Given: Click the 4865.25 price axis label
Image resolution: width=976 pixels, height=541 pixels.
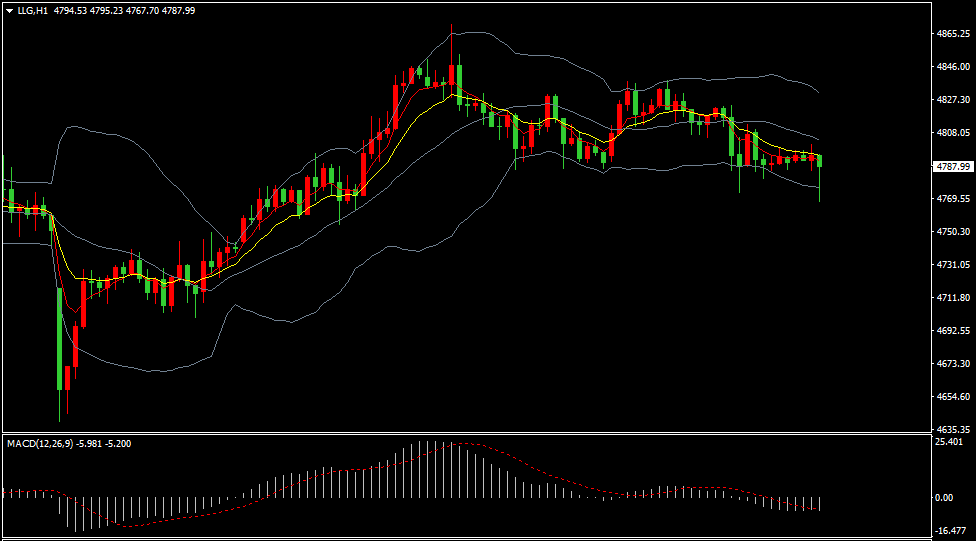Looking at the screenshot, I should 952,34.
